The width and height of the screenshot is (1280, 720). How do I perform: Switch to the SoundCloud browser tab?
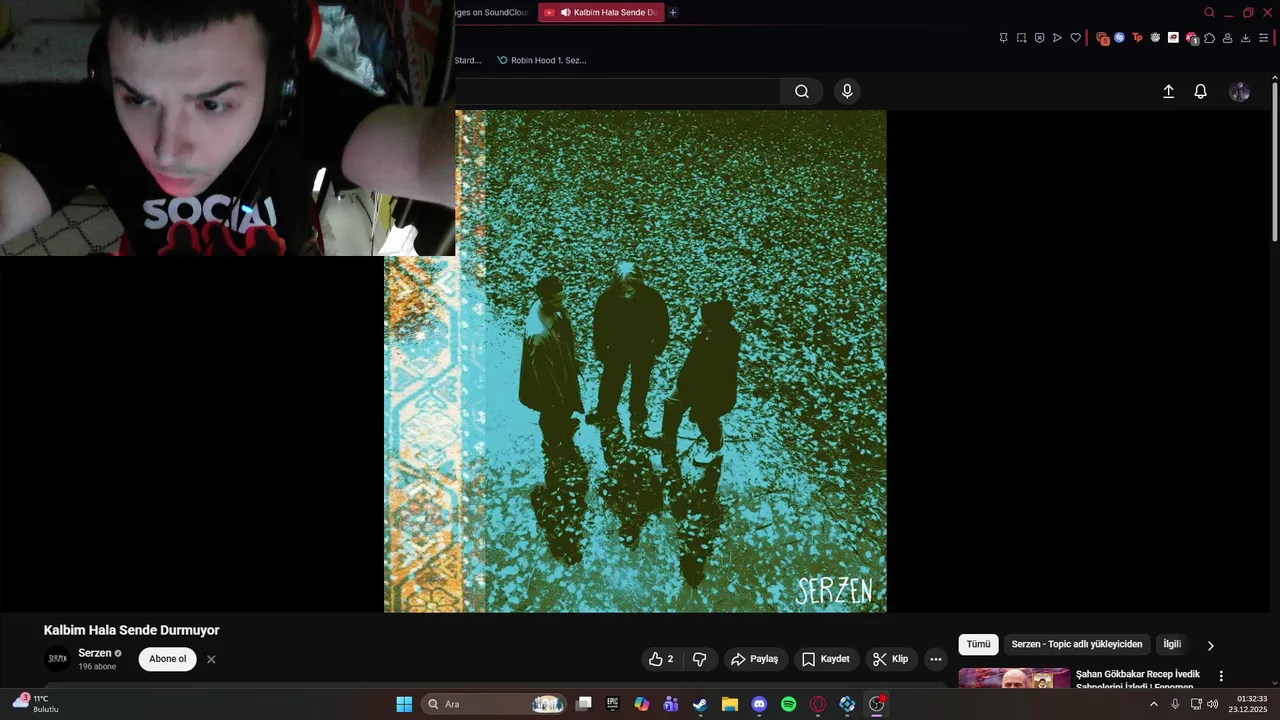(492, 12)
